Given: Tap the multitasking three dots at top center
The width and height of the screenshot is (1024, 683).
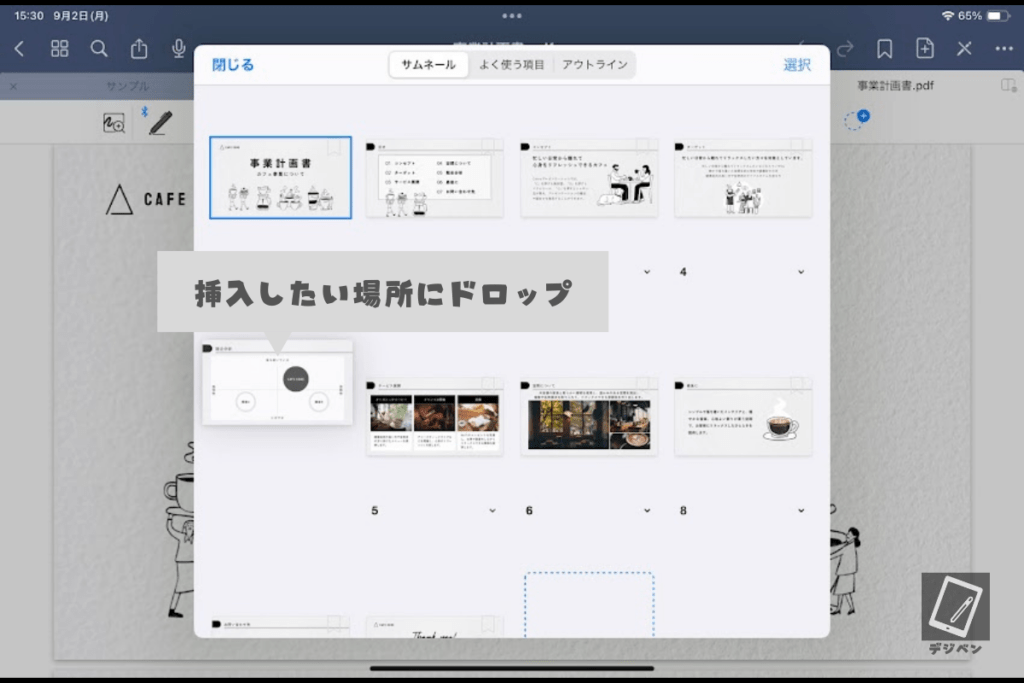Looking at the screenshot, I should click(512, 16).
